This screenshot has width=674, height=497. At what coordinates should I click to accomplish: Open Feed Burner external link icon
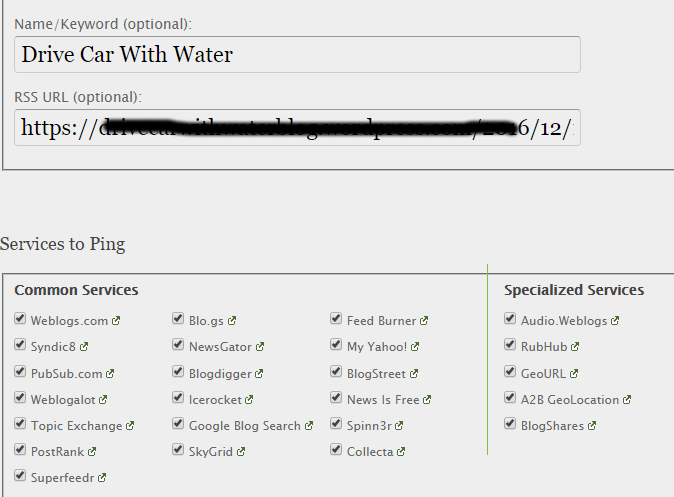424,321
